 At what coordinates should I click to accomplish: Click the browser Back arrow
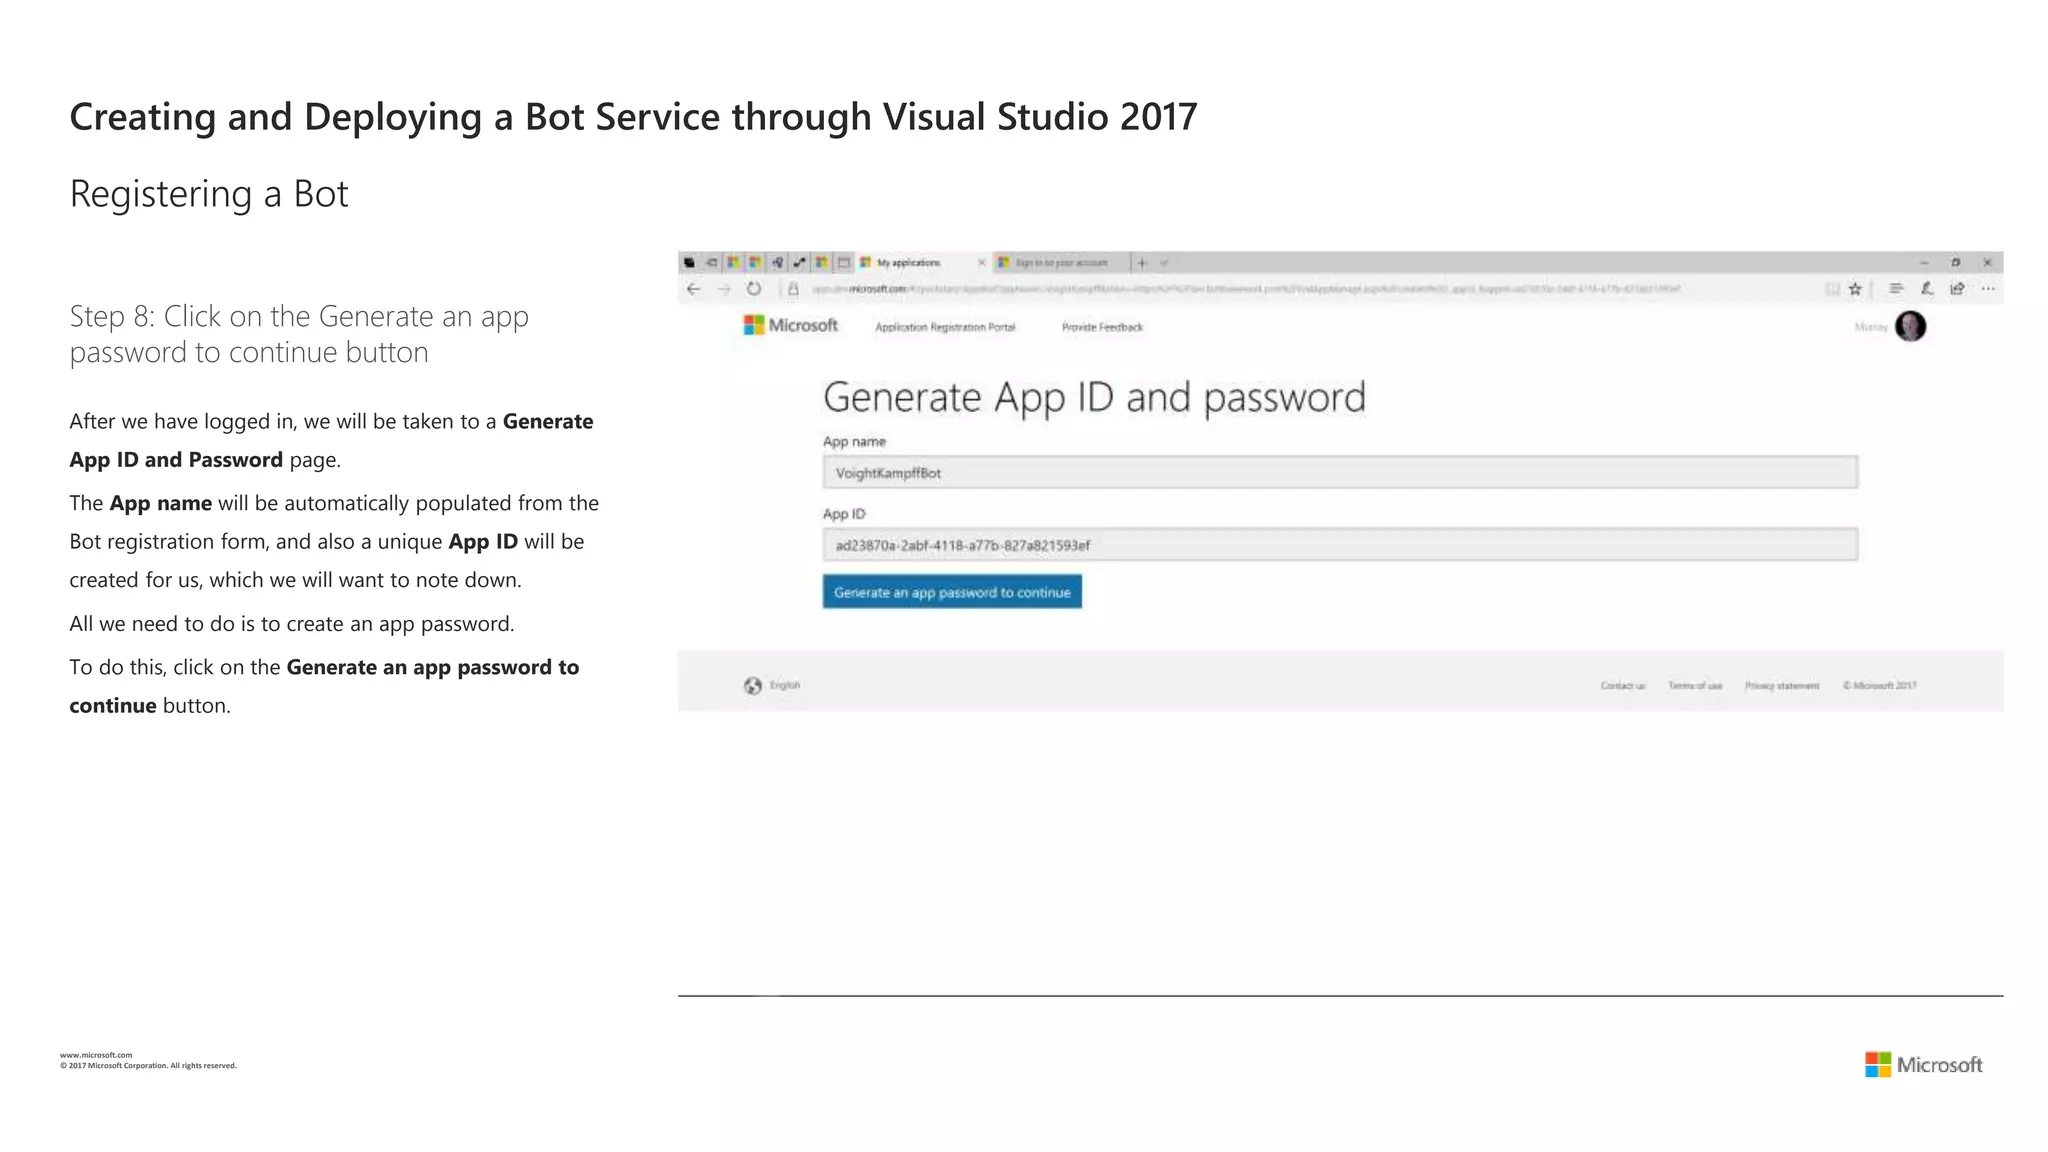coord(693,289)
